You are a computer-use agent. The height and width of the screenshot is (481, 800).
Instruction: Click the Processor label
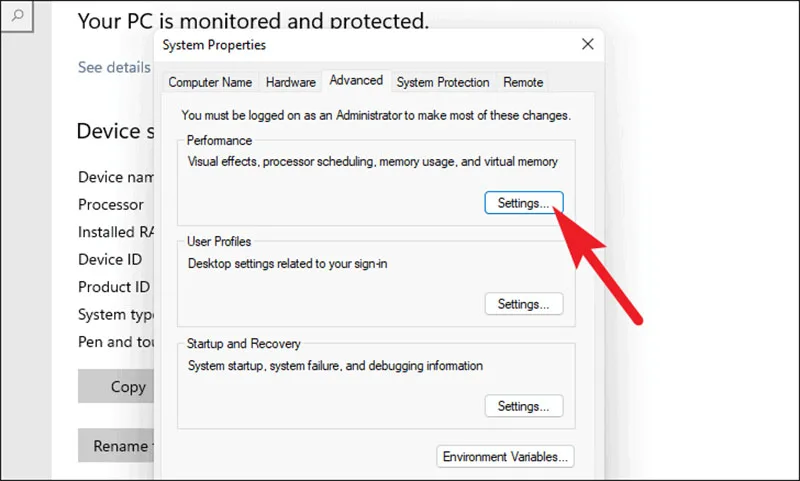point(111,205)
